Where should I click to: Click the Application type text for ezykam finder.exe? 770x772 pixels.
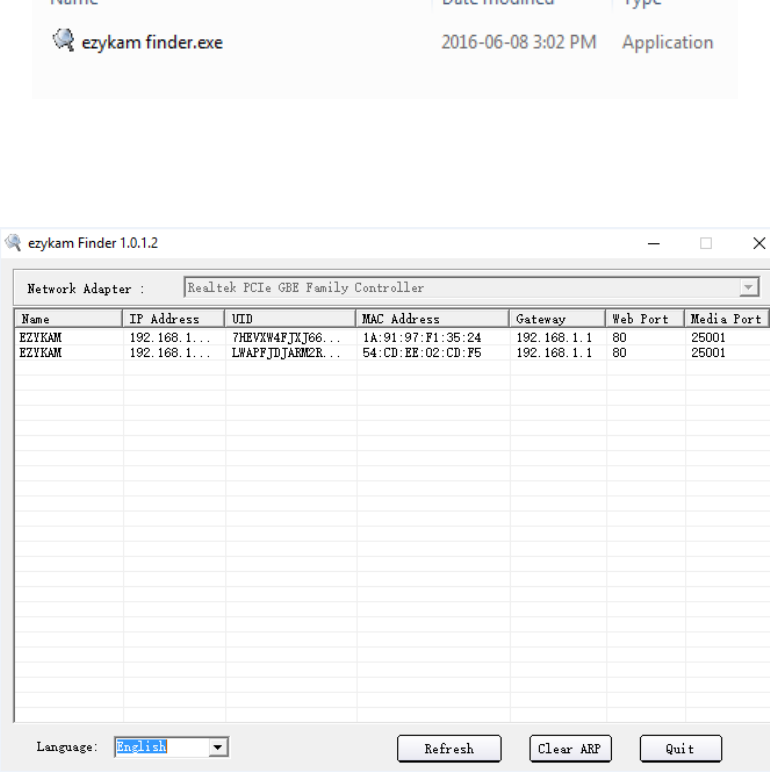tap(668, 43)
